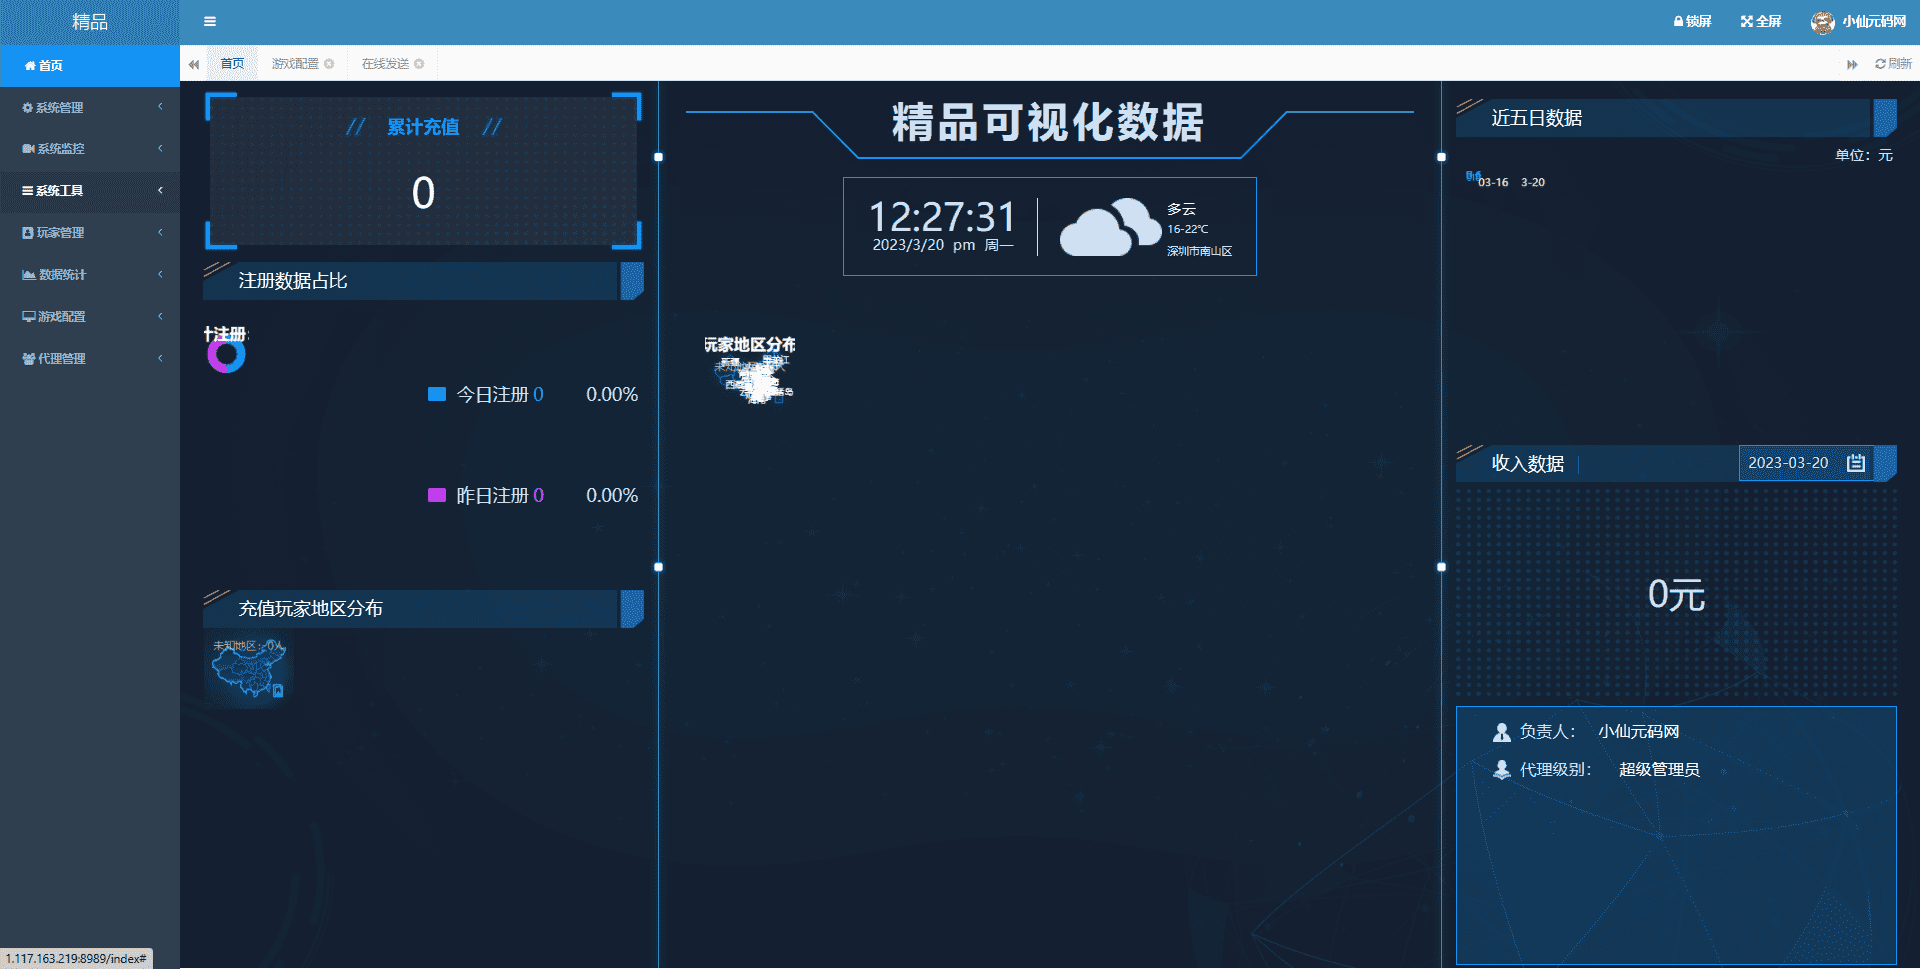Close the 游戏配置 tab
Viewport: 1920px width, 969px height.
[x=329, y=64]
